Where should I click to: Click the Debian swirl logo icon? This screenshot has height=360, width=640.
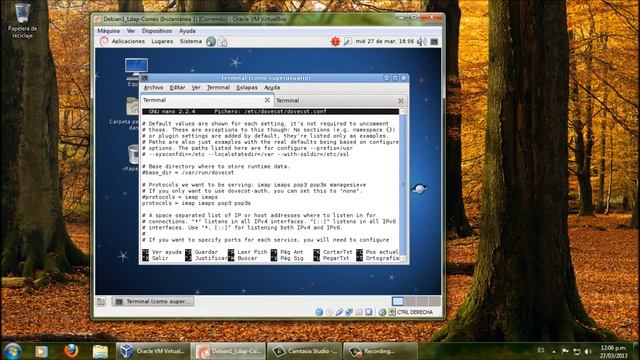(104, 41)
